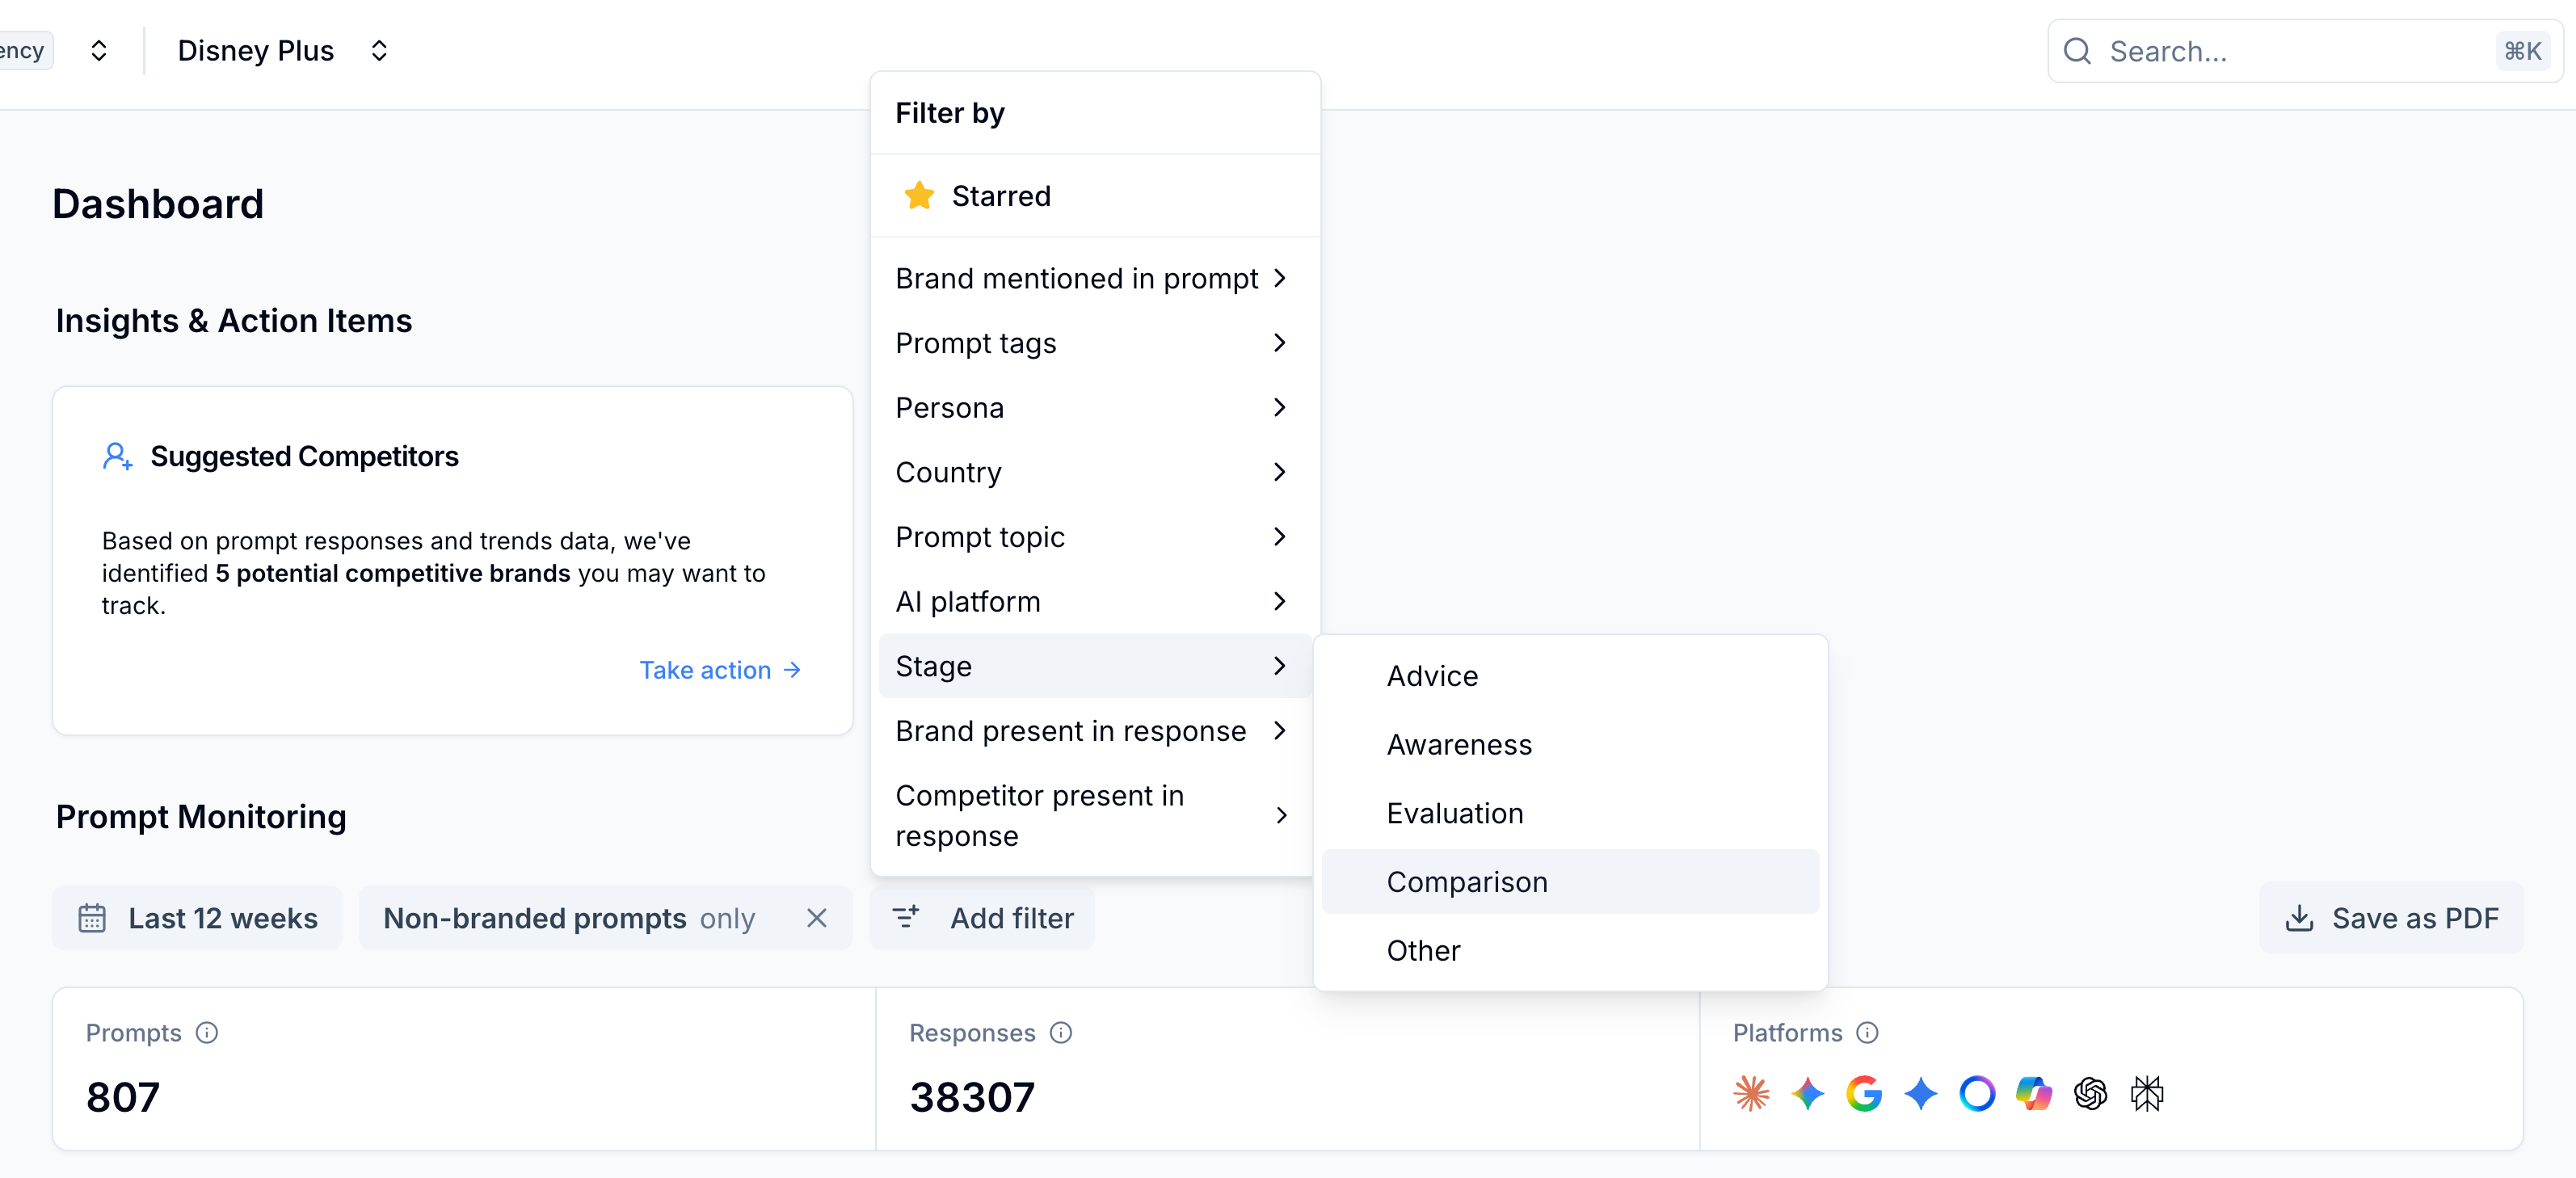This screenshot has width=2576, height=1178.
Task: Expand Brand present in response submenu
Action: (1095, 731)
